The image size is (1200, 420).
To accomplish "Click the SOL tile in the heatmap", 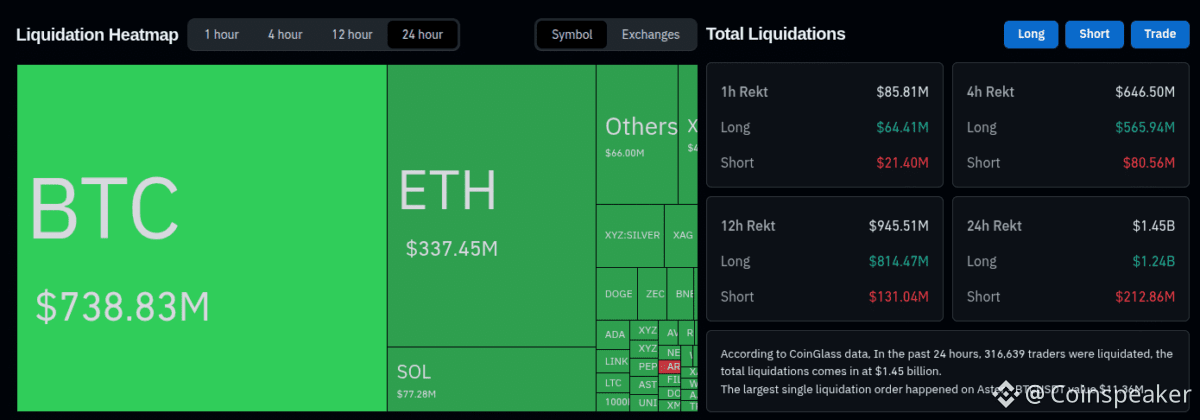I will tap(491, 379).
